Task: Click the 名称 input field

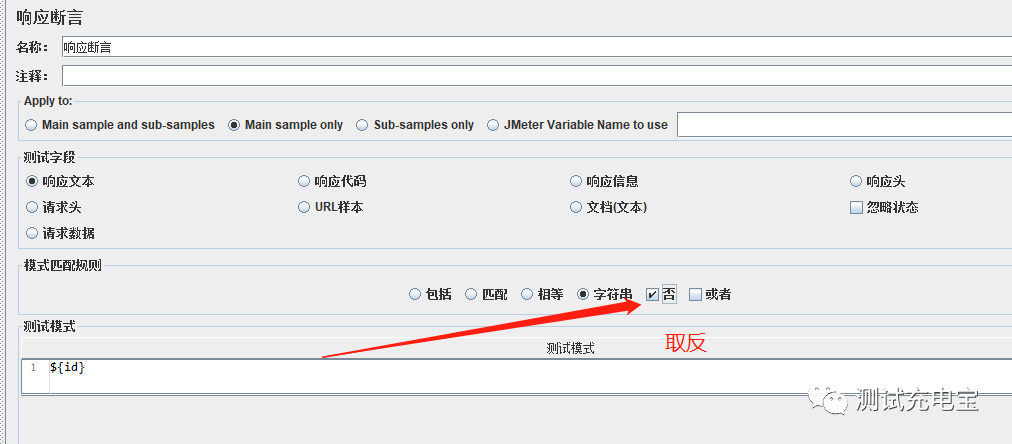Action: tap(537, 47)
